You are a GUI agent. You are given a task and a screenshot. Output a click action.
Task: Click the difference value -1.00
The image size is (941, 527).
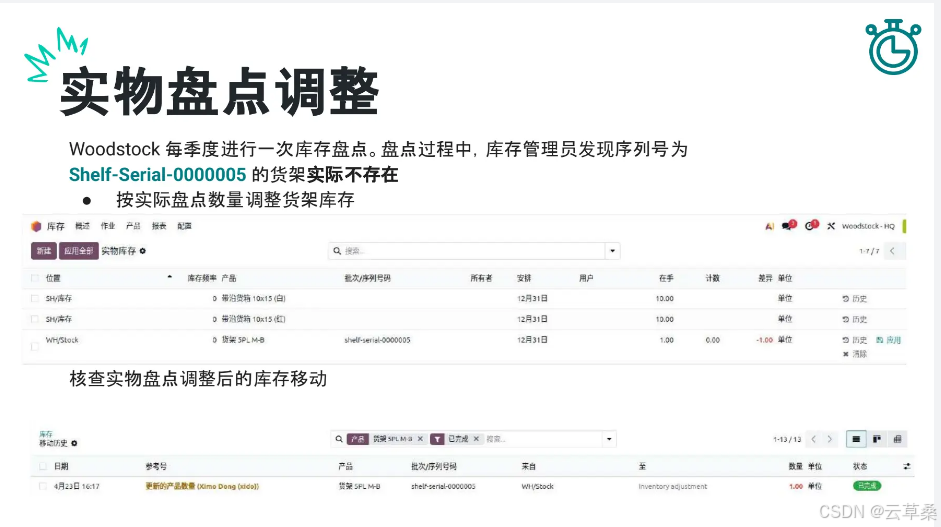pos(765,340)
